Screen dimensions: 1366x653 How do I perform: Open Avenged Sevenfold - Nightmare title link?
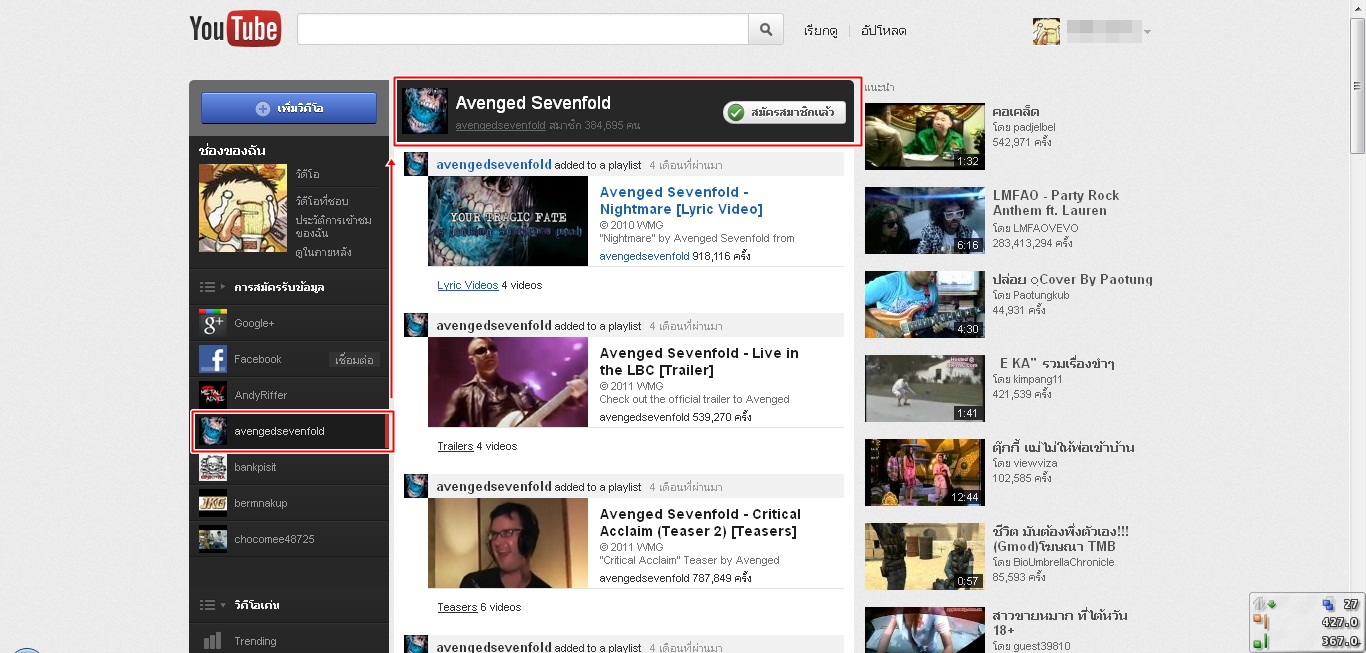pos(681,200)
